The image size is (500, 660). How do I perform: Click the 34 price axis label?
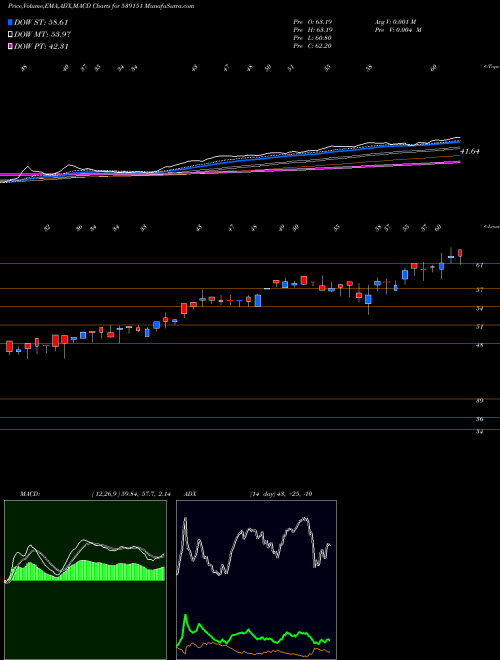pos(479,431)
